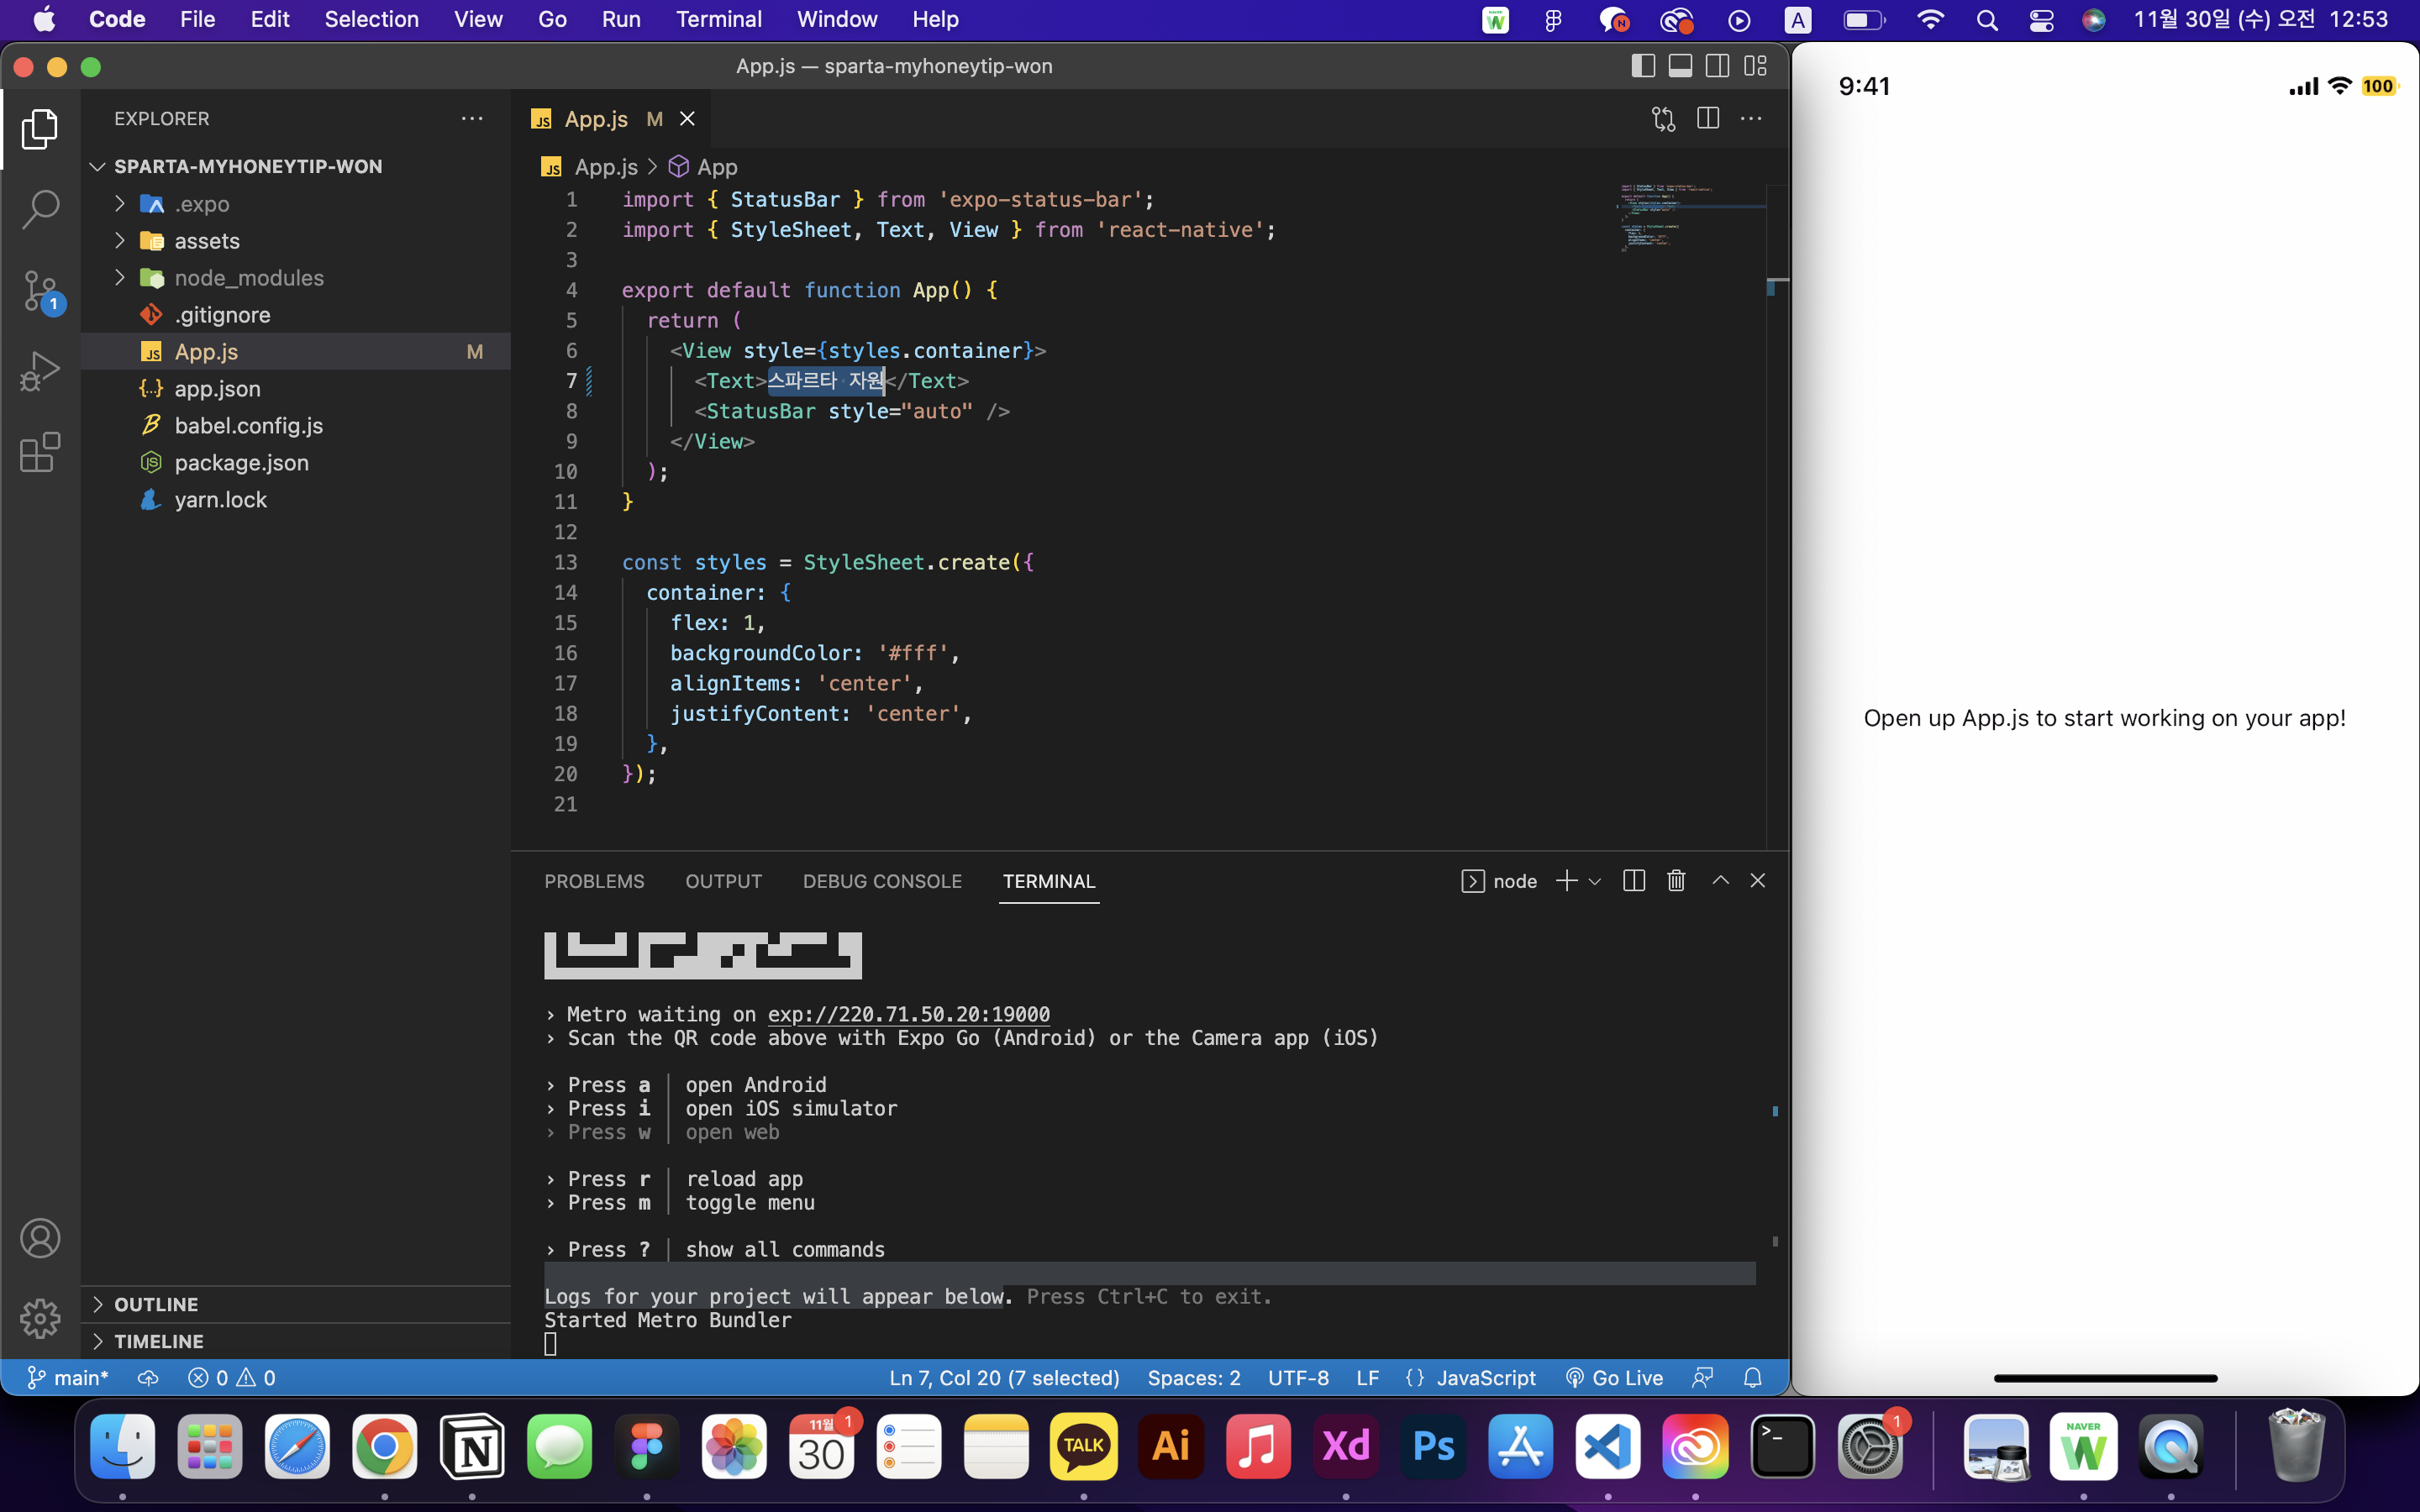This screenshot has height=1512, width=2420.
Task: Click the code minimap preview
Action: coord(1693,217)
